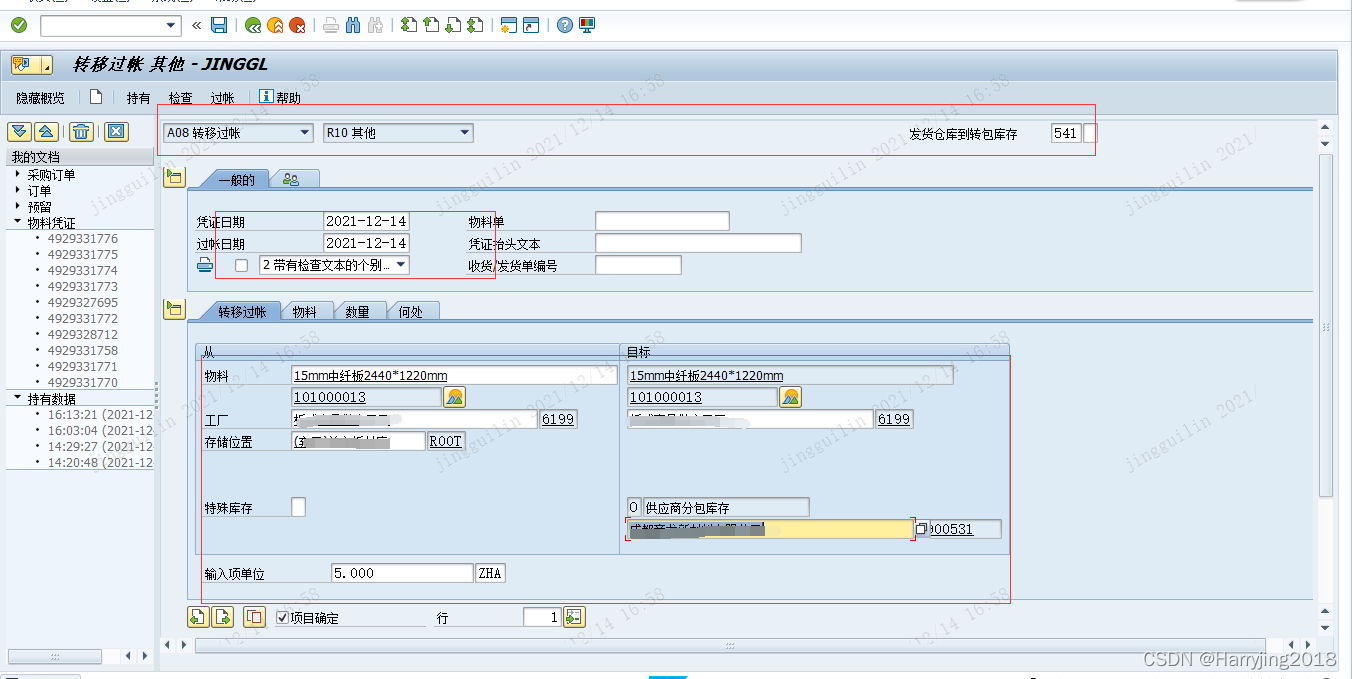1352x679 pixels.
Task: Open material document 4929331776
Action: tap(82, 239)
